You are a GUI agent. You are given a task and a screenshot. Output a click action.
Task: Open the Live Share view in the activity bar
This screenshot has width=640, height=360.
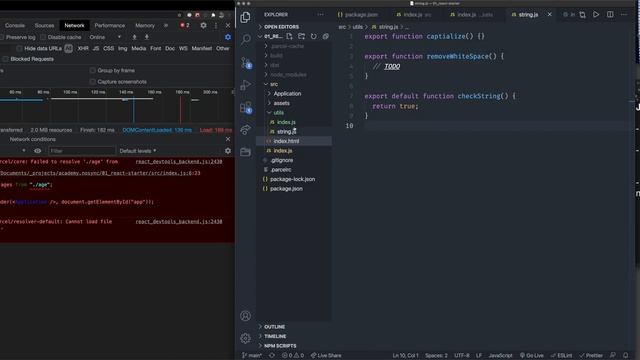[245, 130]
